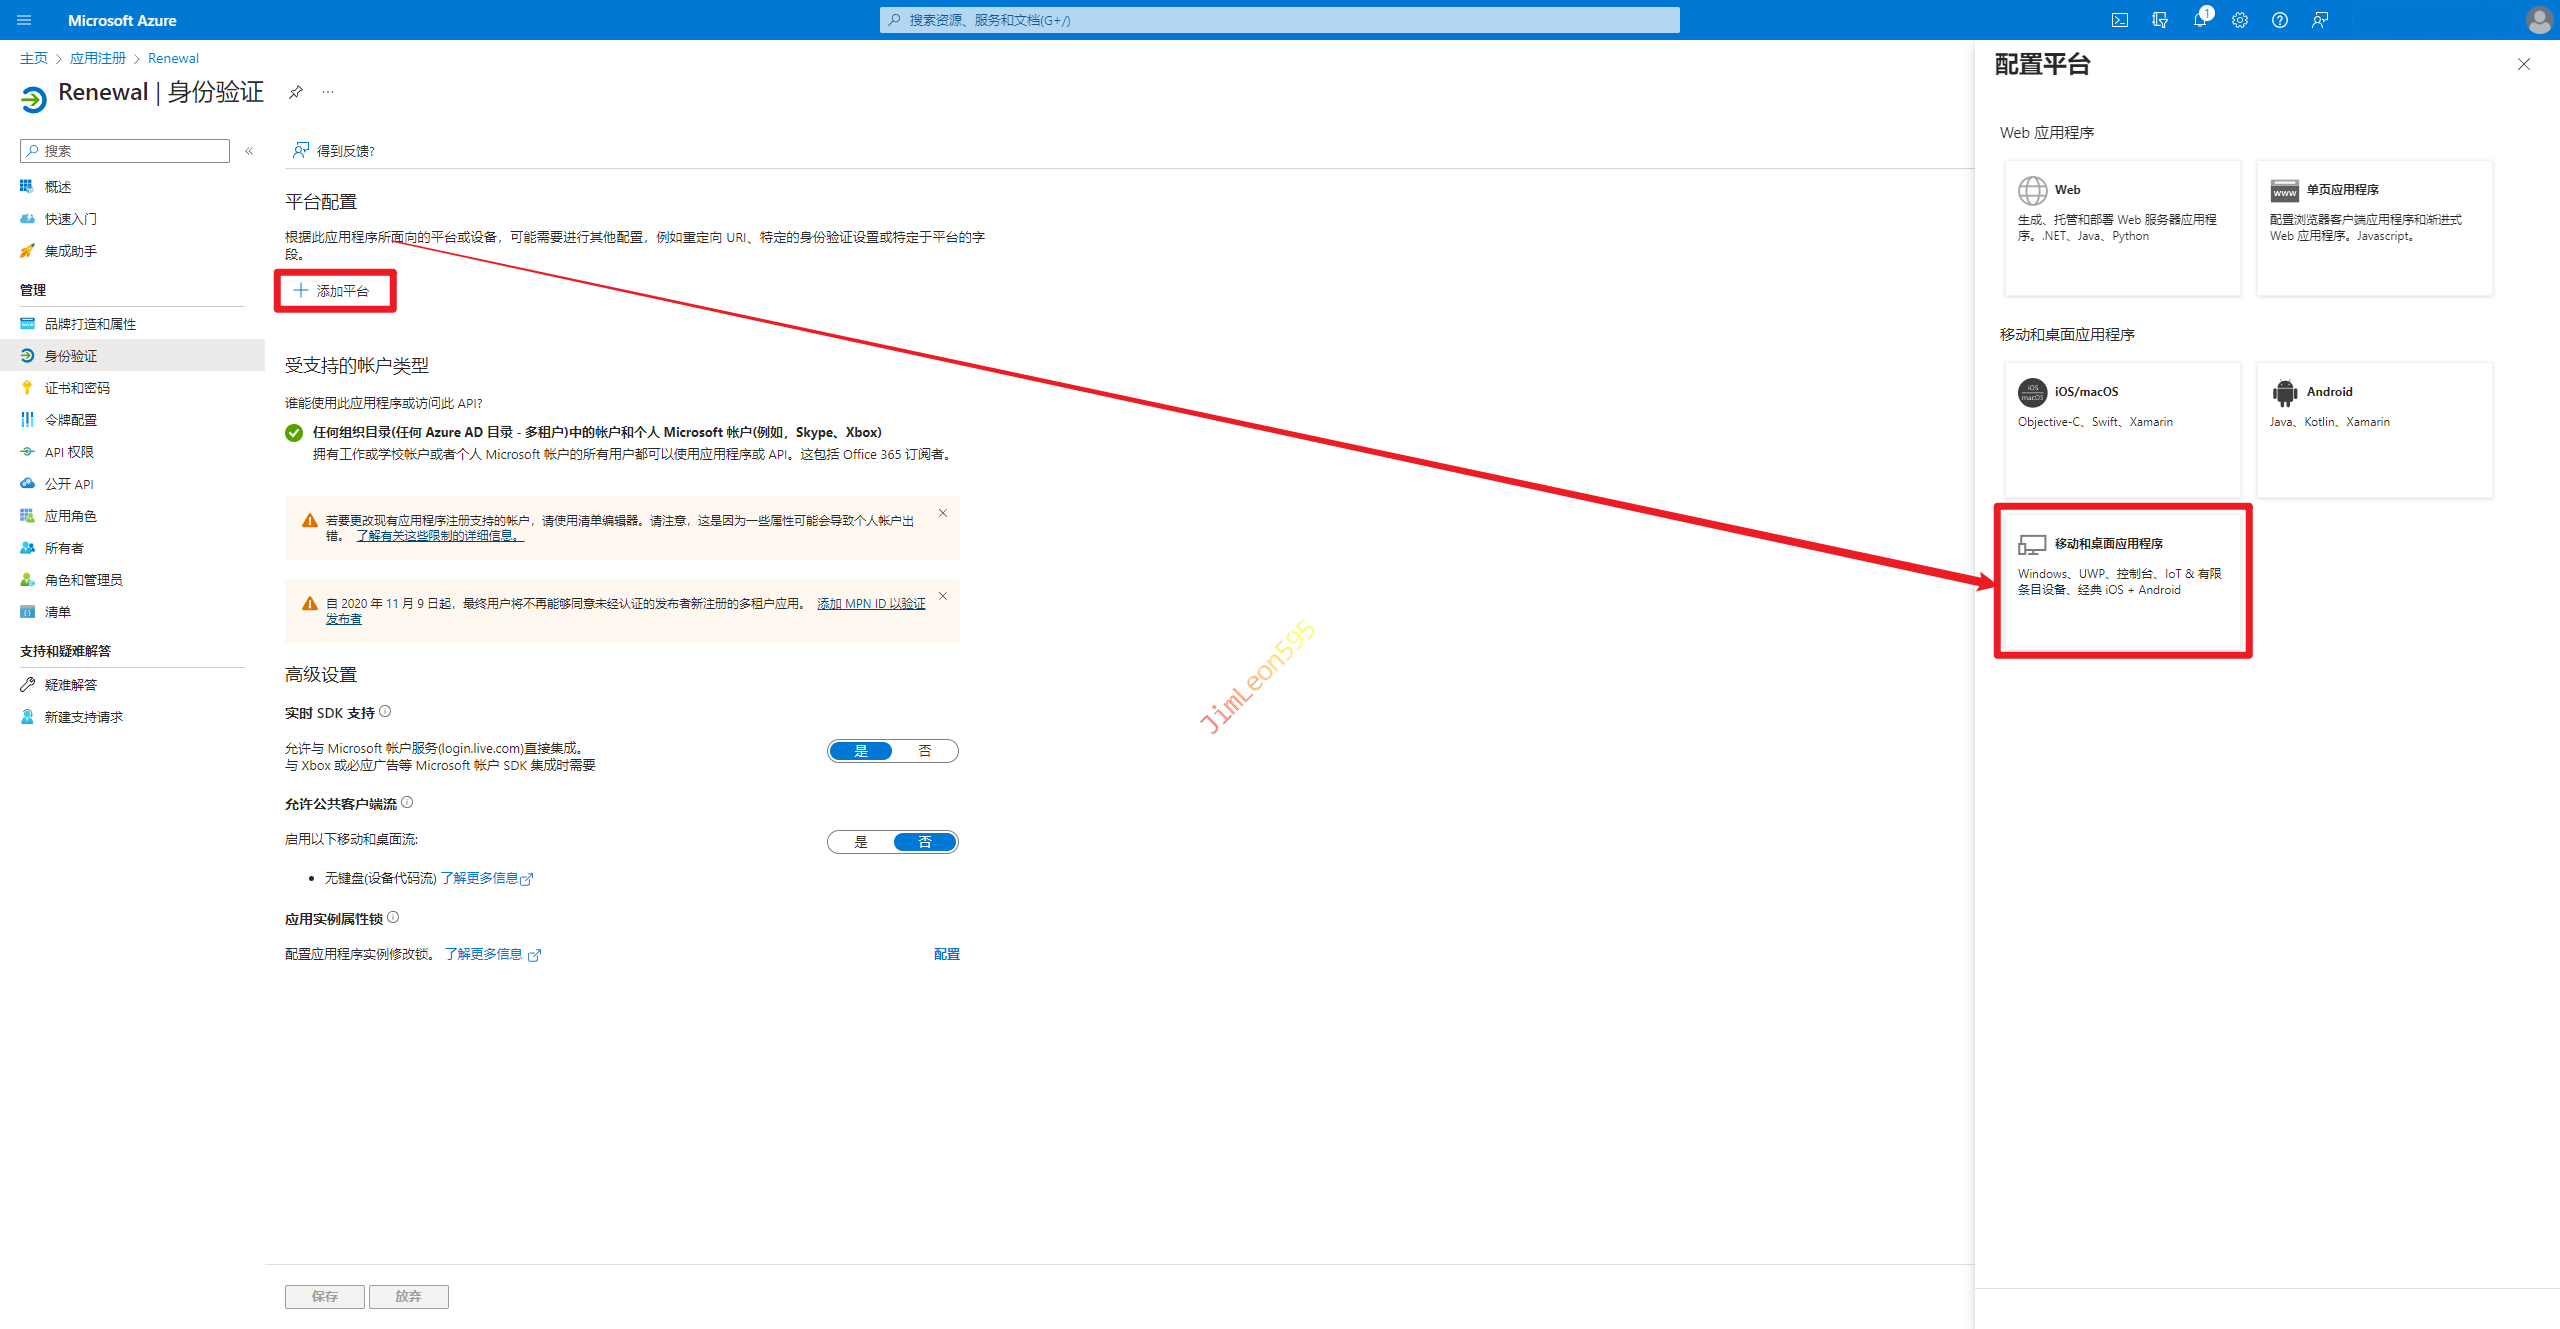The height and width of the screenshot is (1329, 2560).
Task: Set 实时 SDK 支持 toggle to 否
Action: [x=925, y=751]
